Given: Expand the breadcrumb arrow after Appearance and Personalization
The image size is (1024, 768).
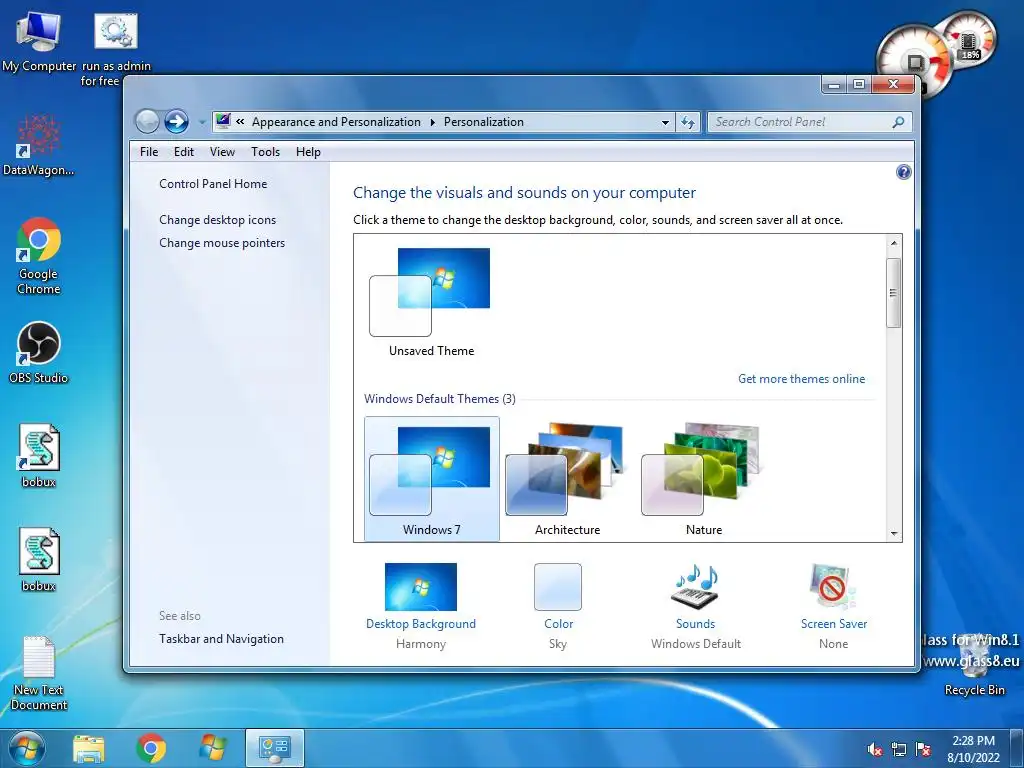Looking at the screenshot, I should (x=432, y=122).
